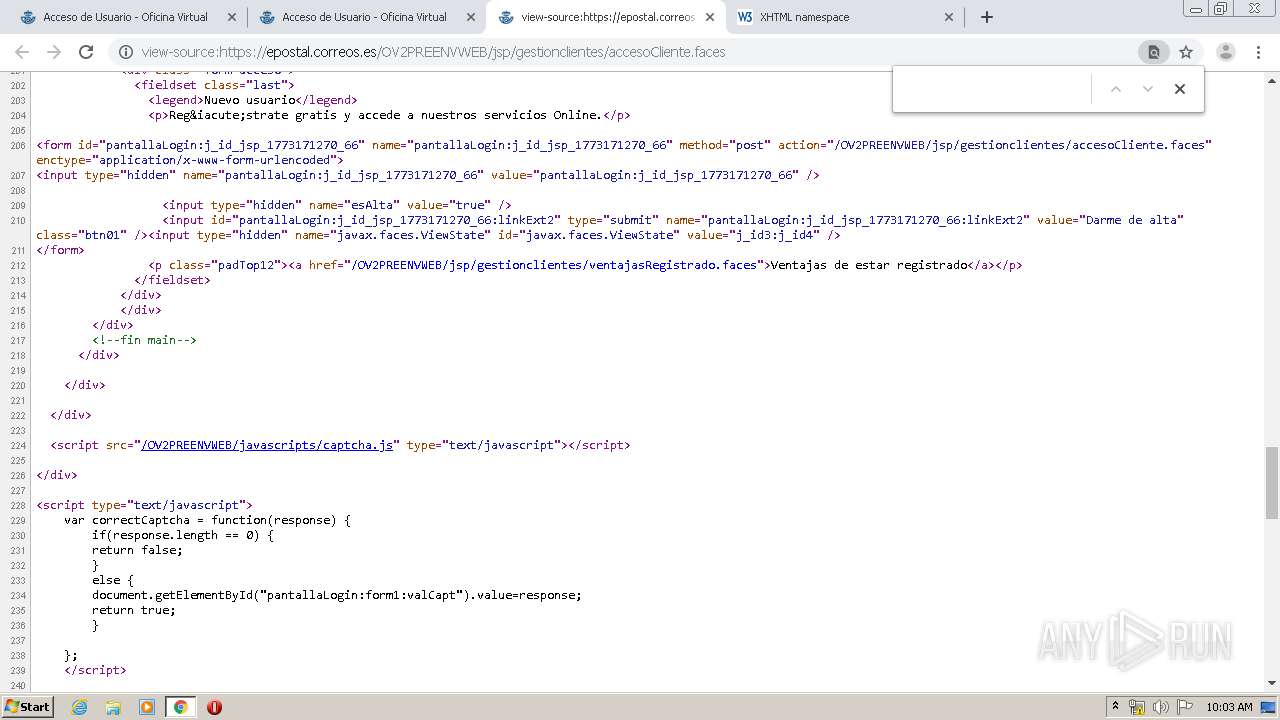This screenshot has width=1280, height=720.
Task: View site information icon in address bar
Action: click(x=126, y=52)
